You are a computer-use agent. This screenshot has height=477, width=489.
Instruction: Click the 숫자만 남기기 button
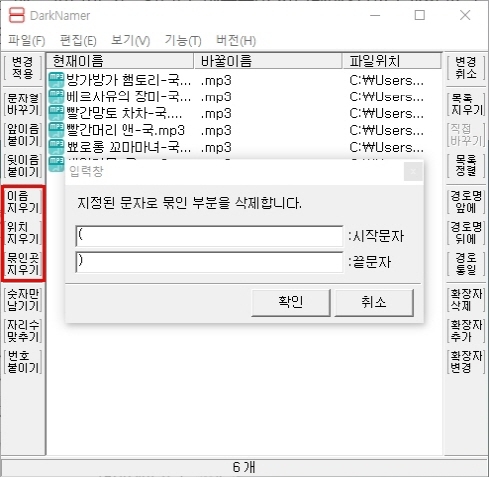pyautogui.click(x=23, y=300)
